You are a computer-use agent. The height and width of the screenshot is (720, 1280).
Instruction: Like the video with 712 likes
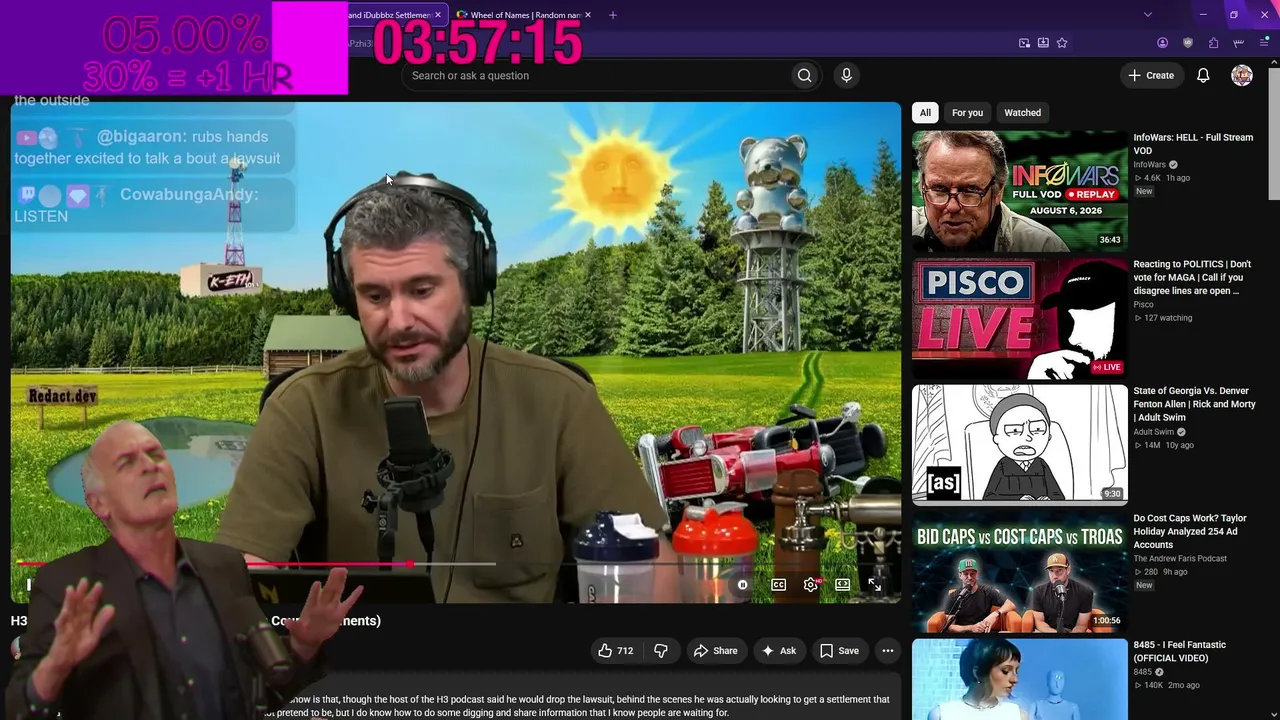(x=616, y=650)
